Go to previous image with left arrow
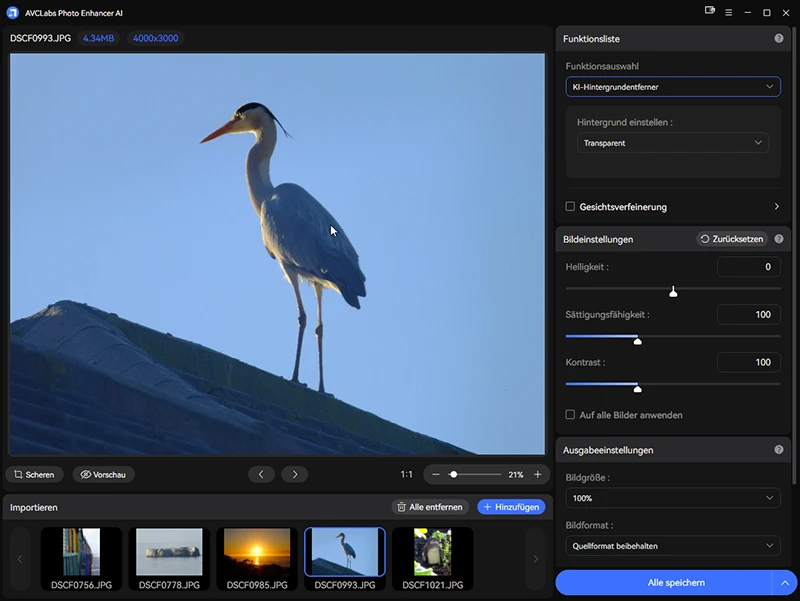The image size is (800, 601). (261, 475)
